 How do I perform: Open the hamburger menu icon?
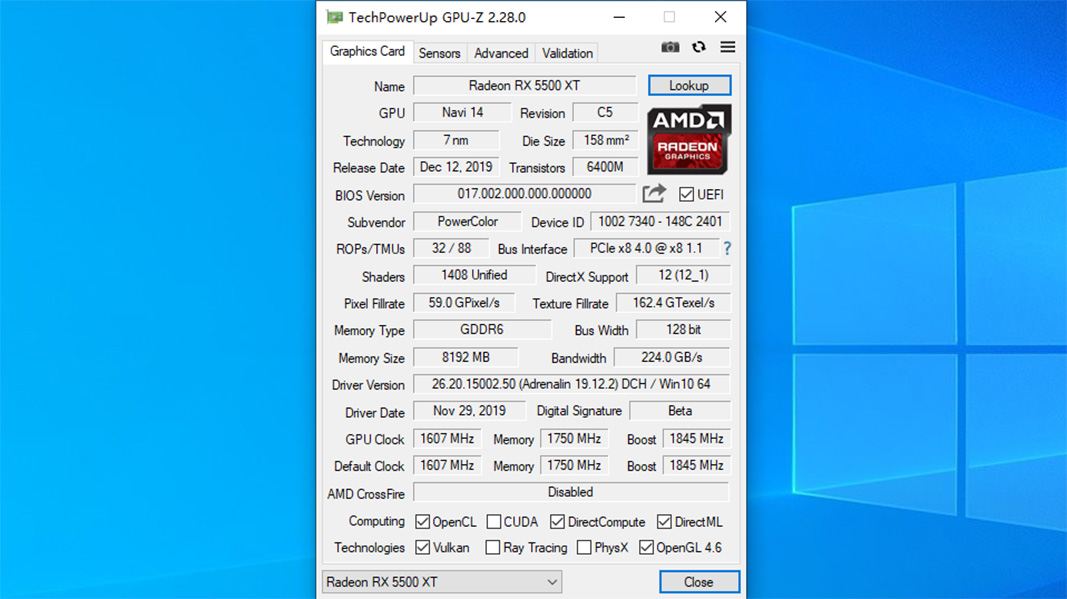[727, 47]
